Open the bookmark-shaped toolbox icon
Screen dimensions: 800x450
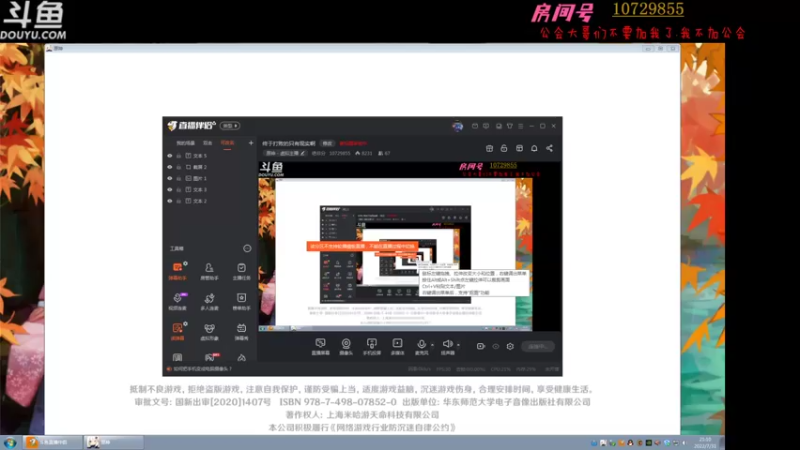(x=177, y=357)
